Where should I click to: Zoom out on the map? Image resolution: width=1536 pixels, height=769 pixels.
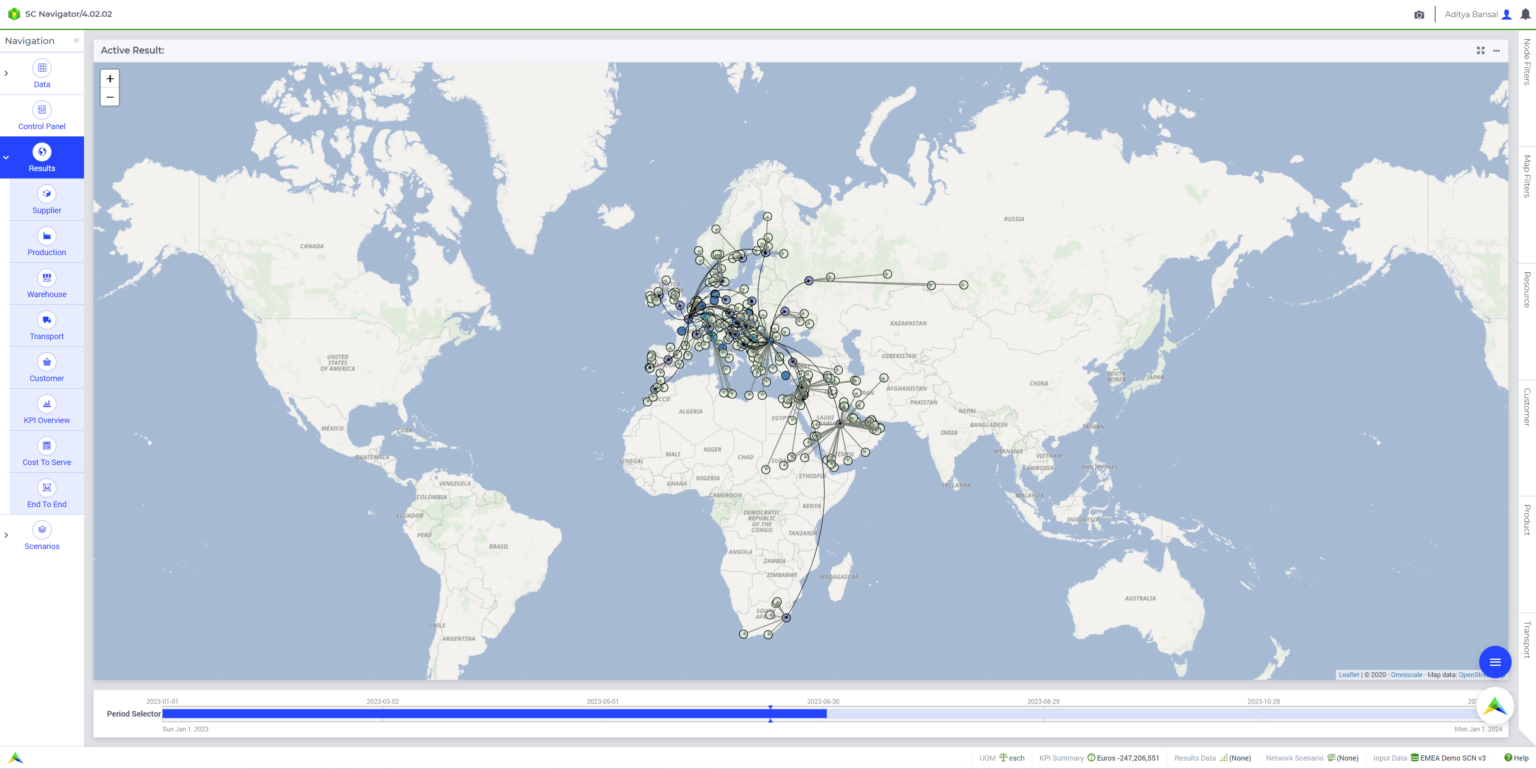[x=110, y=97]
